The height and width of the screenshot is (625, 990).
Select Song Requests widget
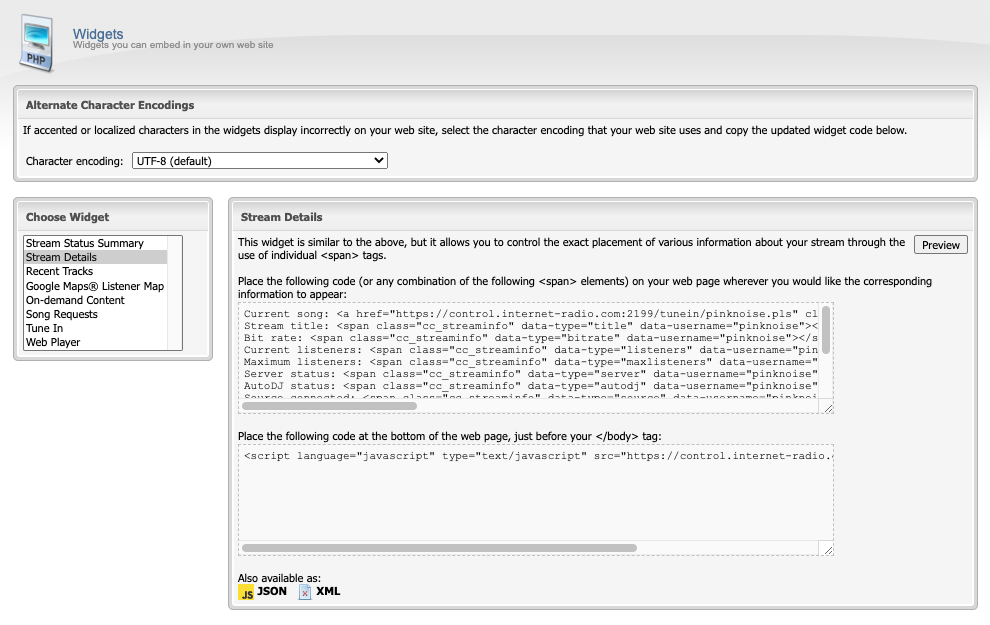tap(62, 315)
